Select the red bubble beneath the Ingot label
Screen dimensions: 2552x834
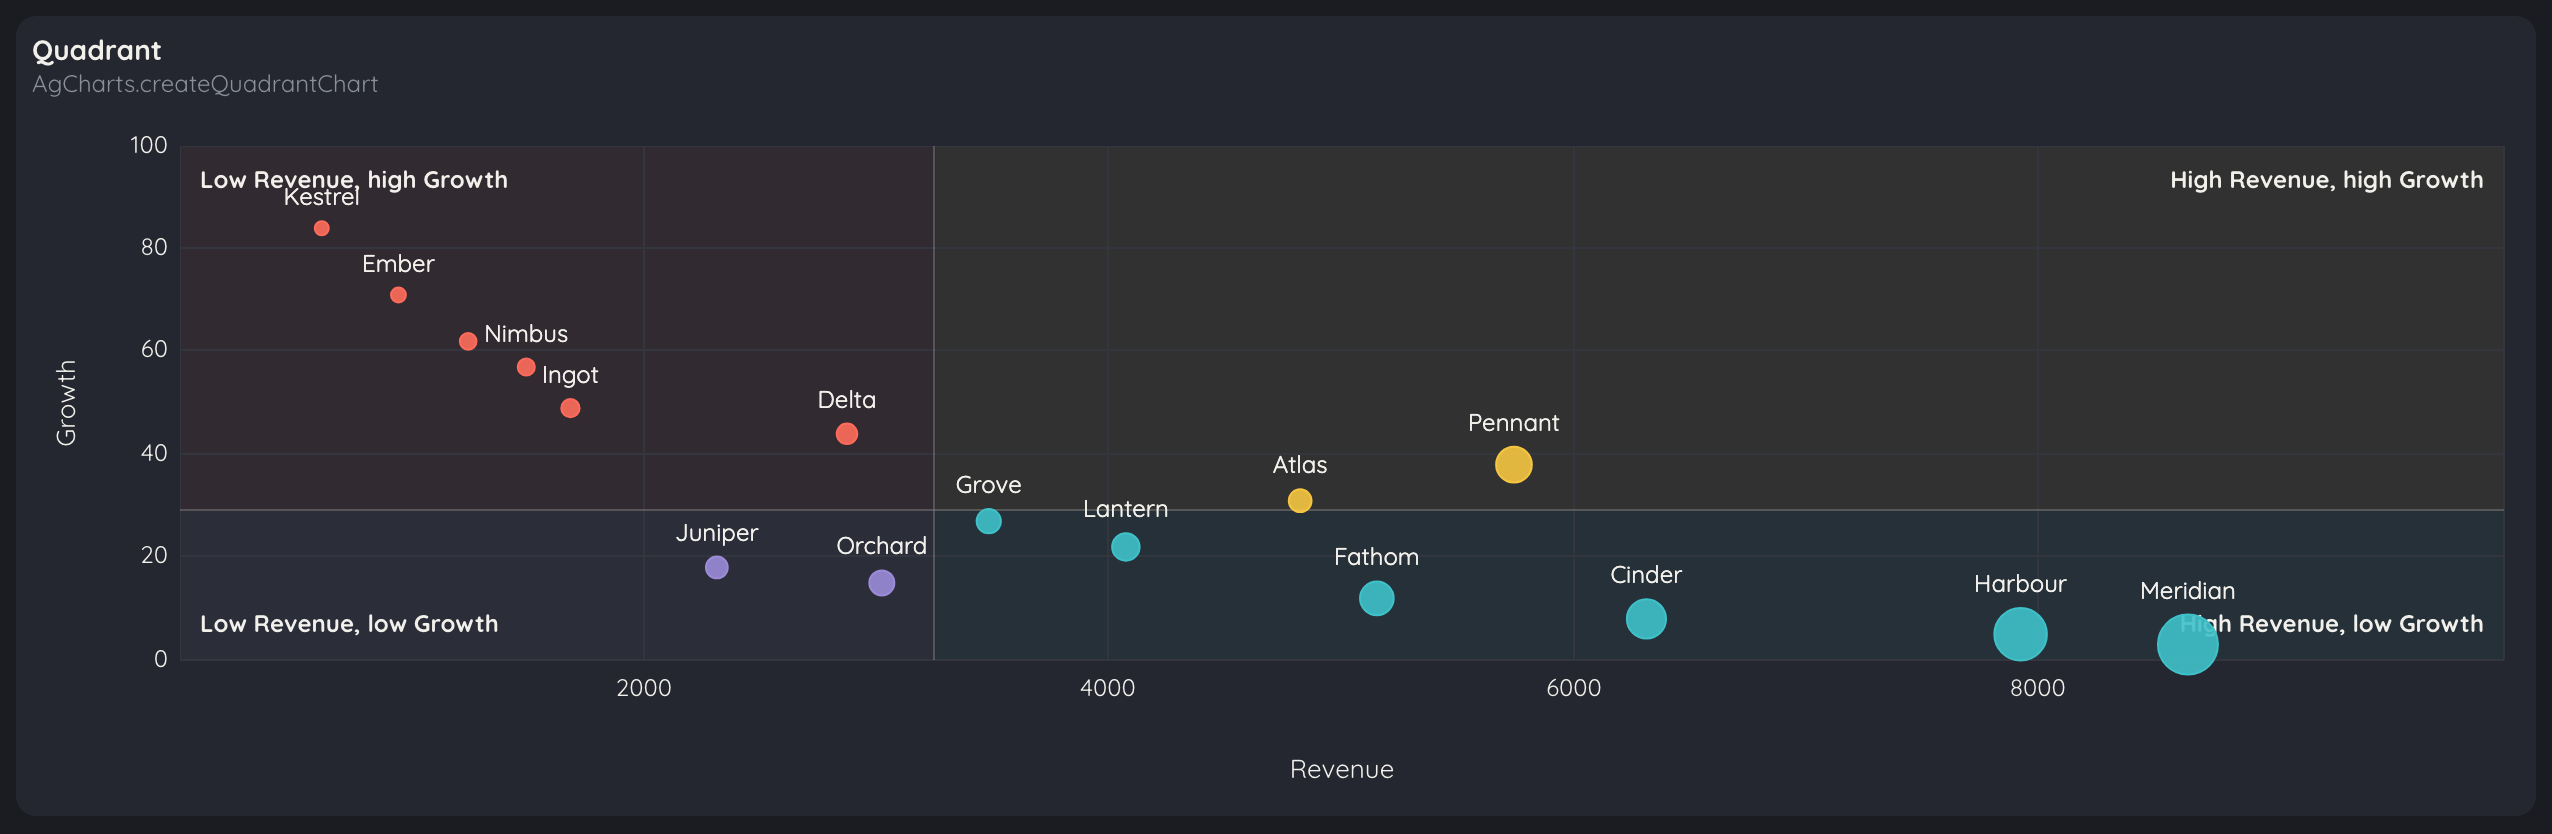coord(570,408)
